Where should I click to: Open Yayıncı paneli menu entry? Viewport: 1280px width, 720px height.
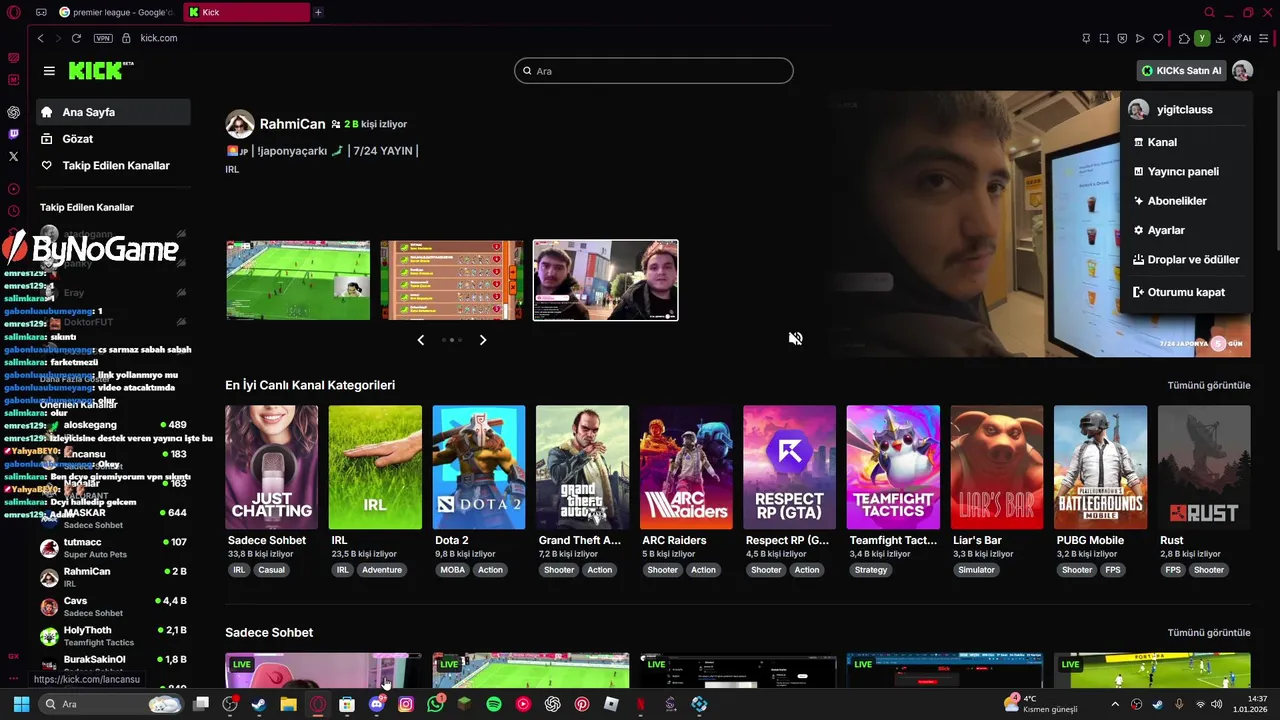[x=1186, y=171]
